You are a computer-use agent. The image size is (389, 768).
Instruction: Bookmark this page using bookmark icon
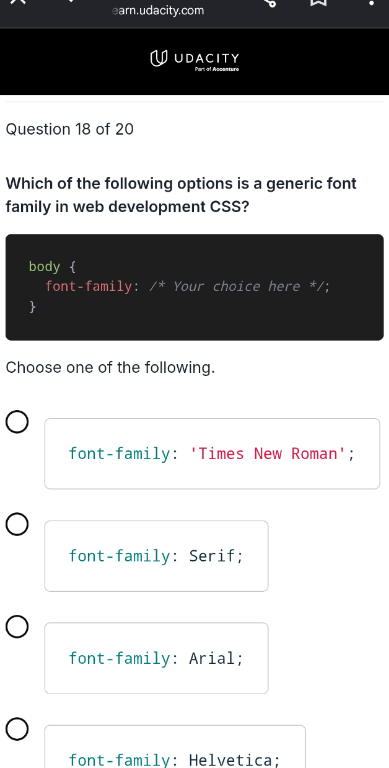(x=319, y=2)
